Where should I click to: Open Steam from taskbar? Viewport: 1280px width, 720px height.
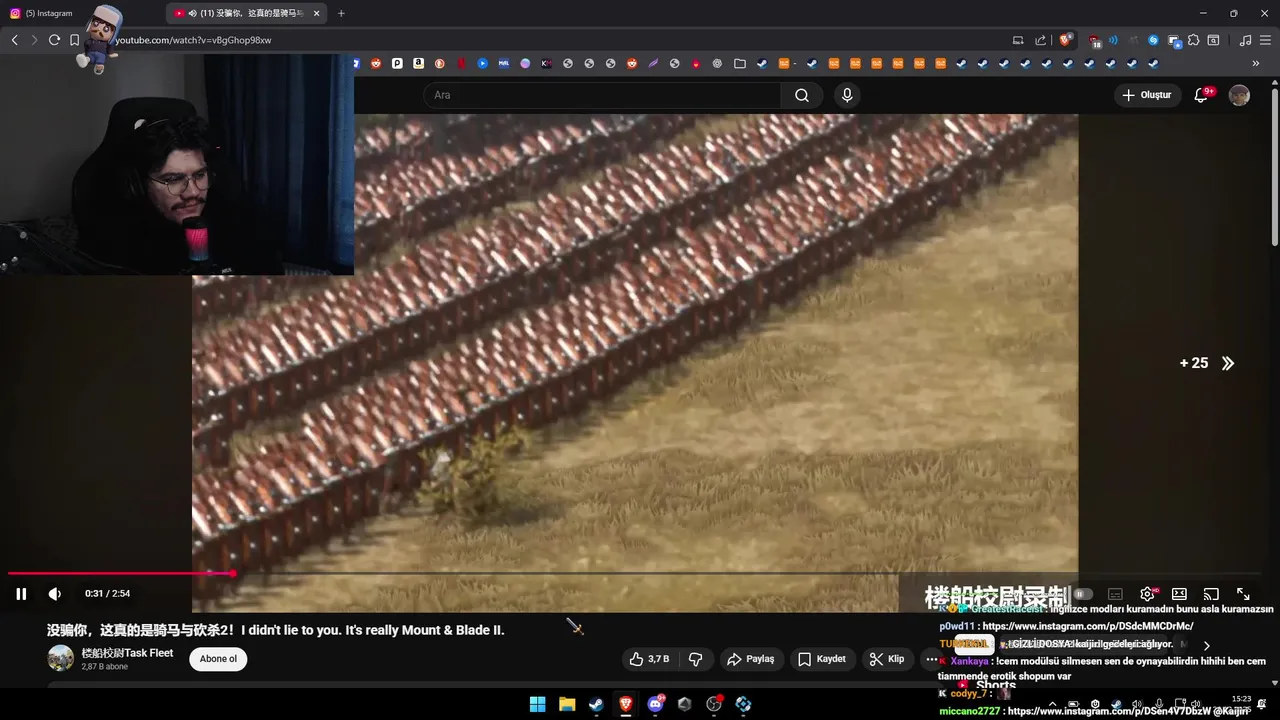596,704
